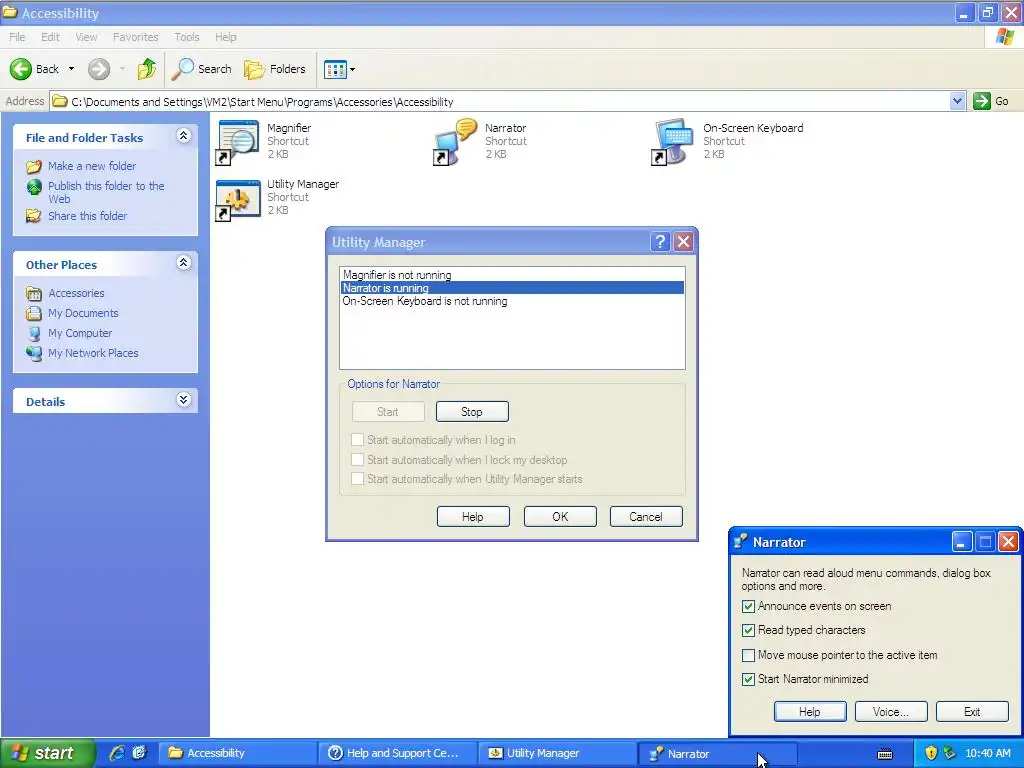Screen dimensions: 1024x768
Task: Open the Search toolbar button
Action: point(202,69)
